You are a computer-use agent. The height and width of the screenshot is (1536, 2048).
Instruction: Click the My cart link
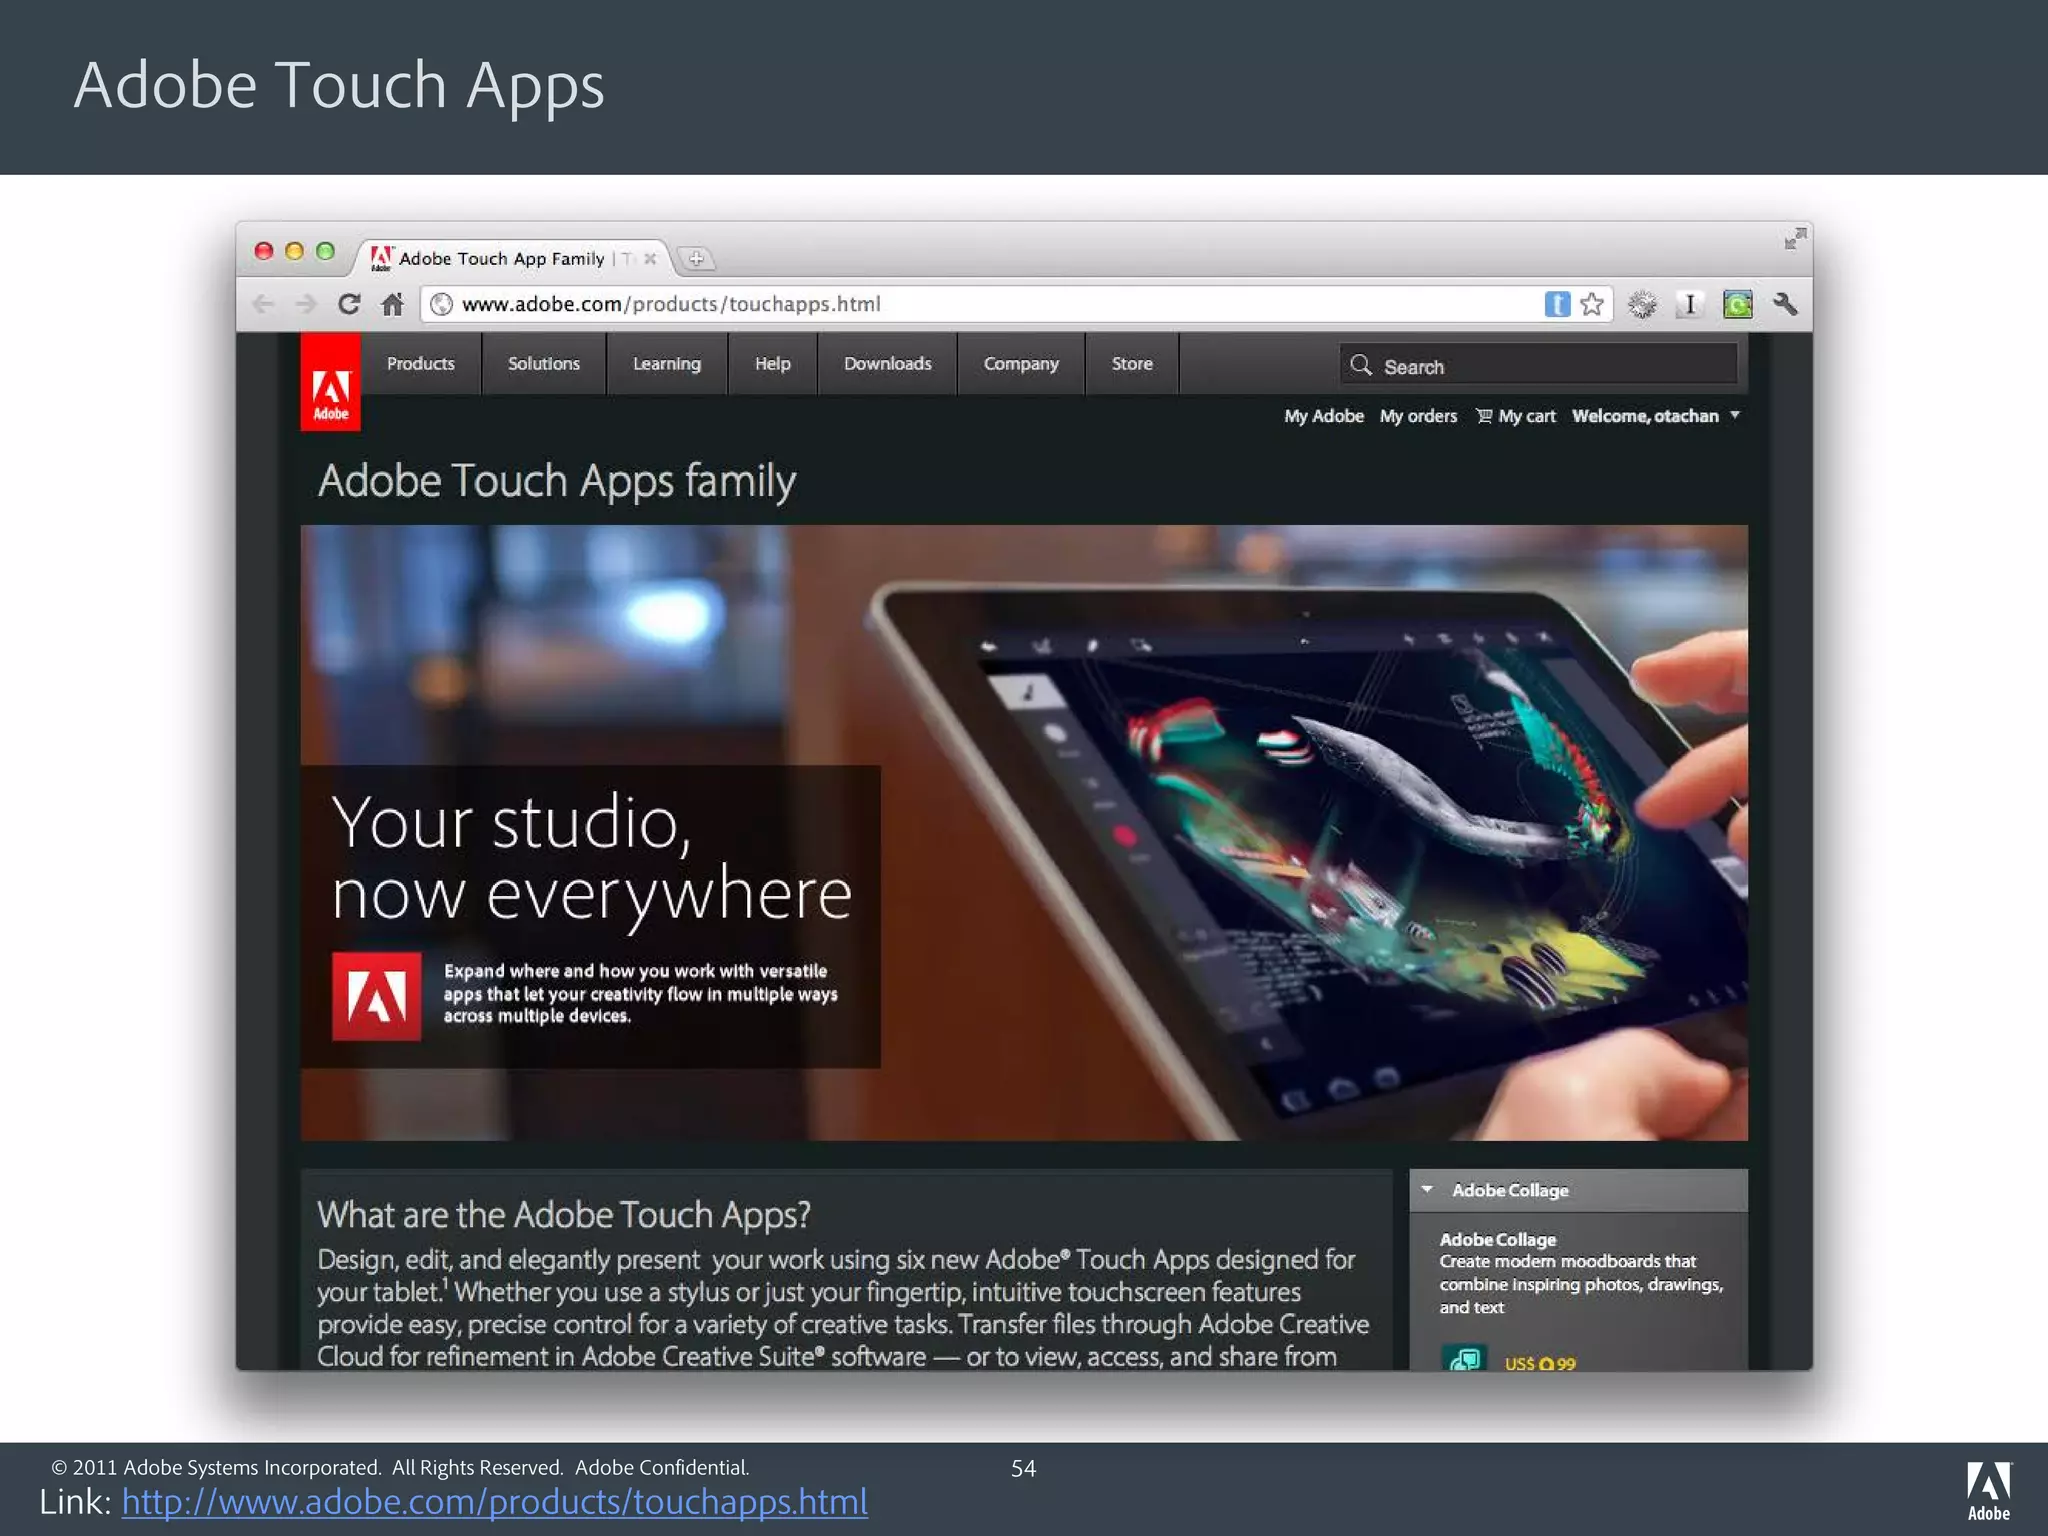(1527, 416)
